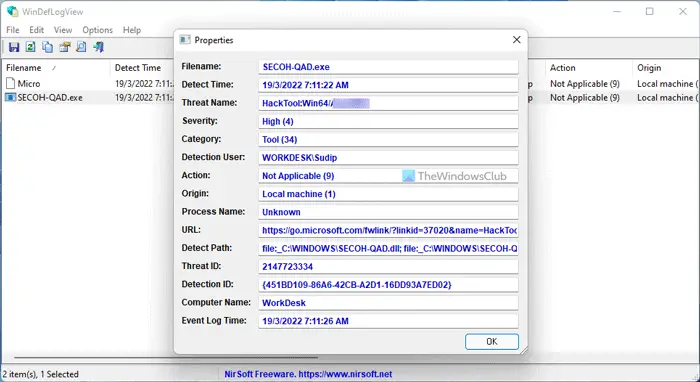Click the Threat Name HackTool field
The width and height of the screenshot is (700, 382).
pyautogui.click(x=388, y=103)
